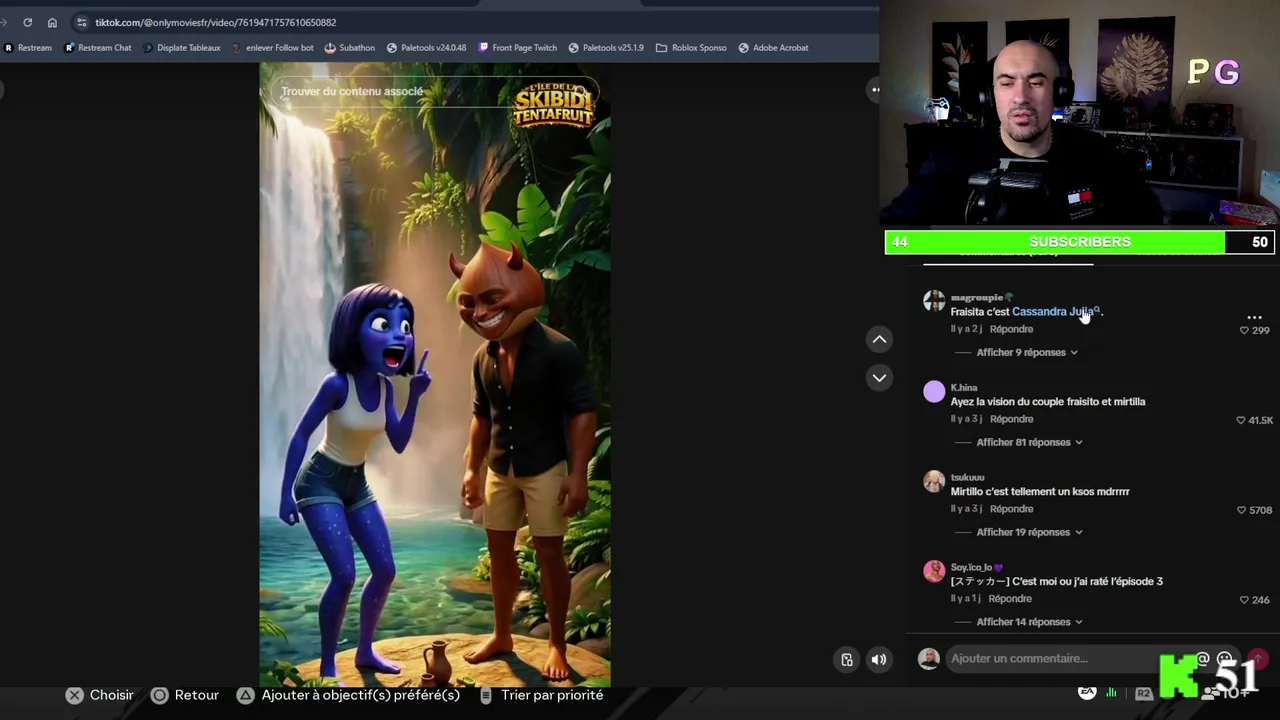
Task: Expand Afficher 9 réponses
Action: pyautogui.click(x=1027, y=352)
